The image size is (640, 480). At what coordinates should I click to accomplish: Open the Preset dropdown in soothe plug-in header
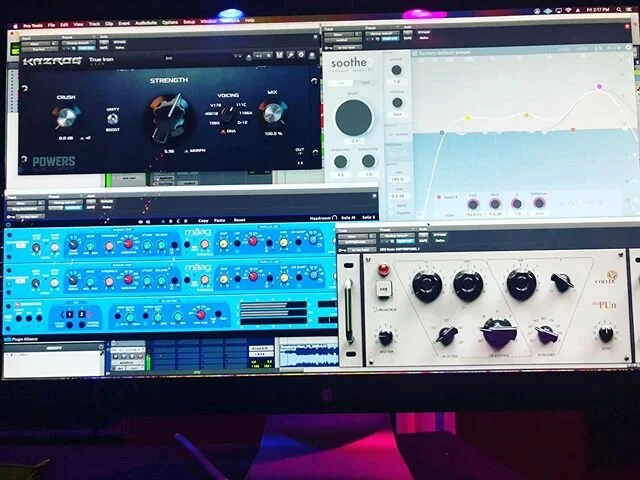pyautogui.click(x=382, y=33)
